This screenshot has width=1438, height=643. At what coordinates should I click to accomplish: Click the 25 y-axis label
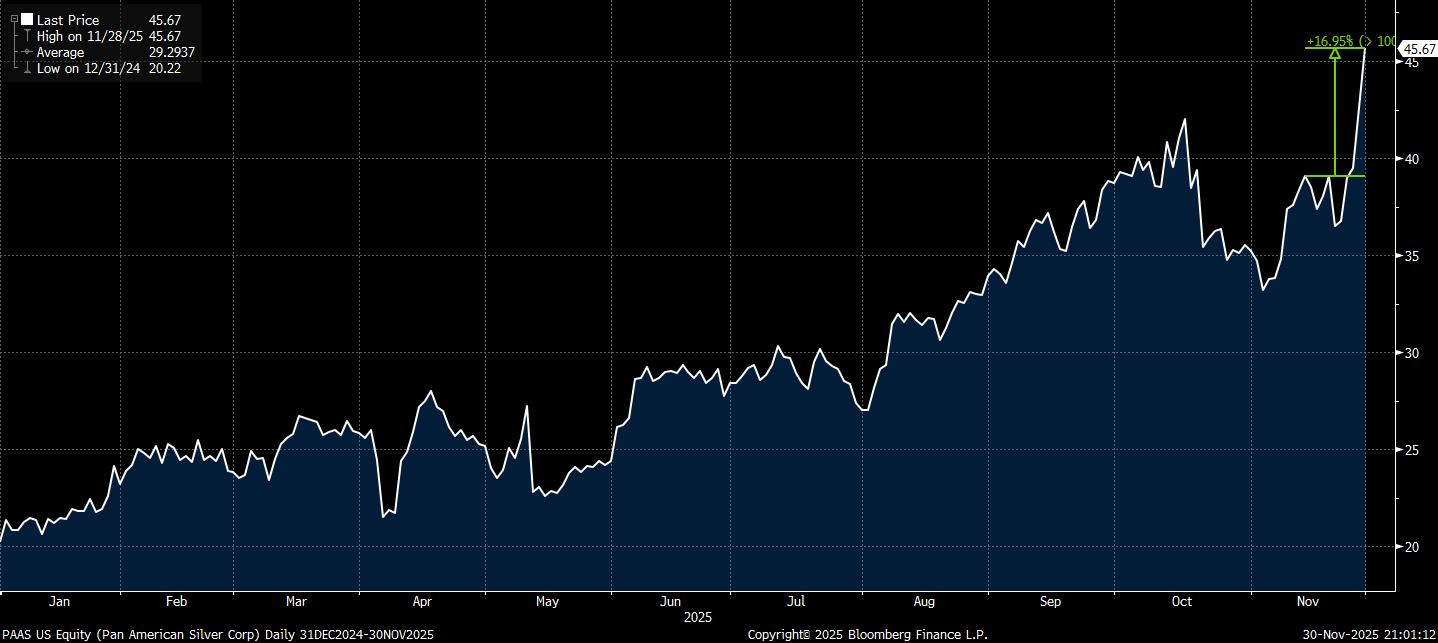click(1410, 450)
